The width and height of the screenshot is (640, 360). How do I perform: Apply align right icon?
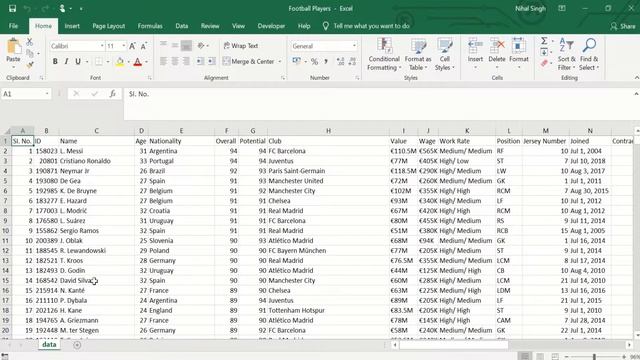[186, 62]
